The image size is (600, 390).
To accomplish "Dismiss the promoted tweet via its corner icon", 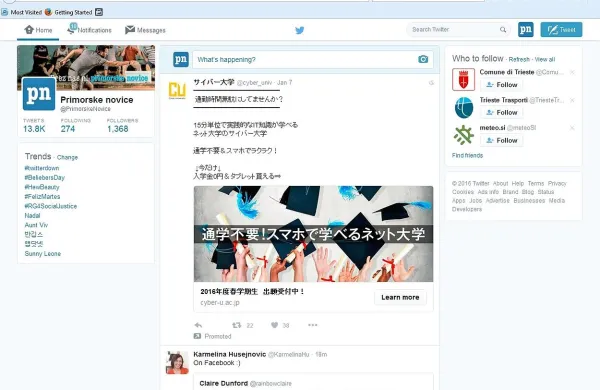I will (x=431, y=83).
